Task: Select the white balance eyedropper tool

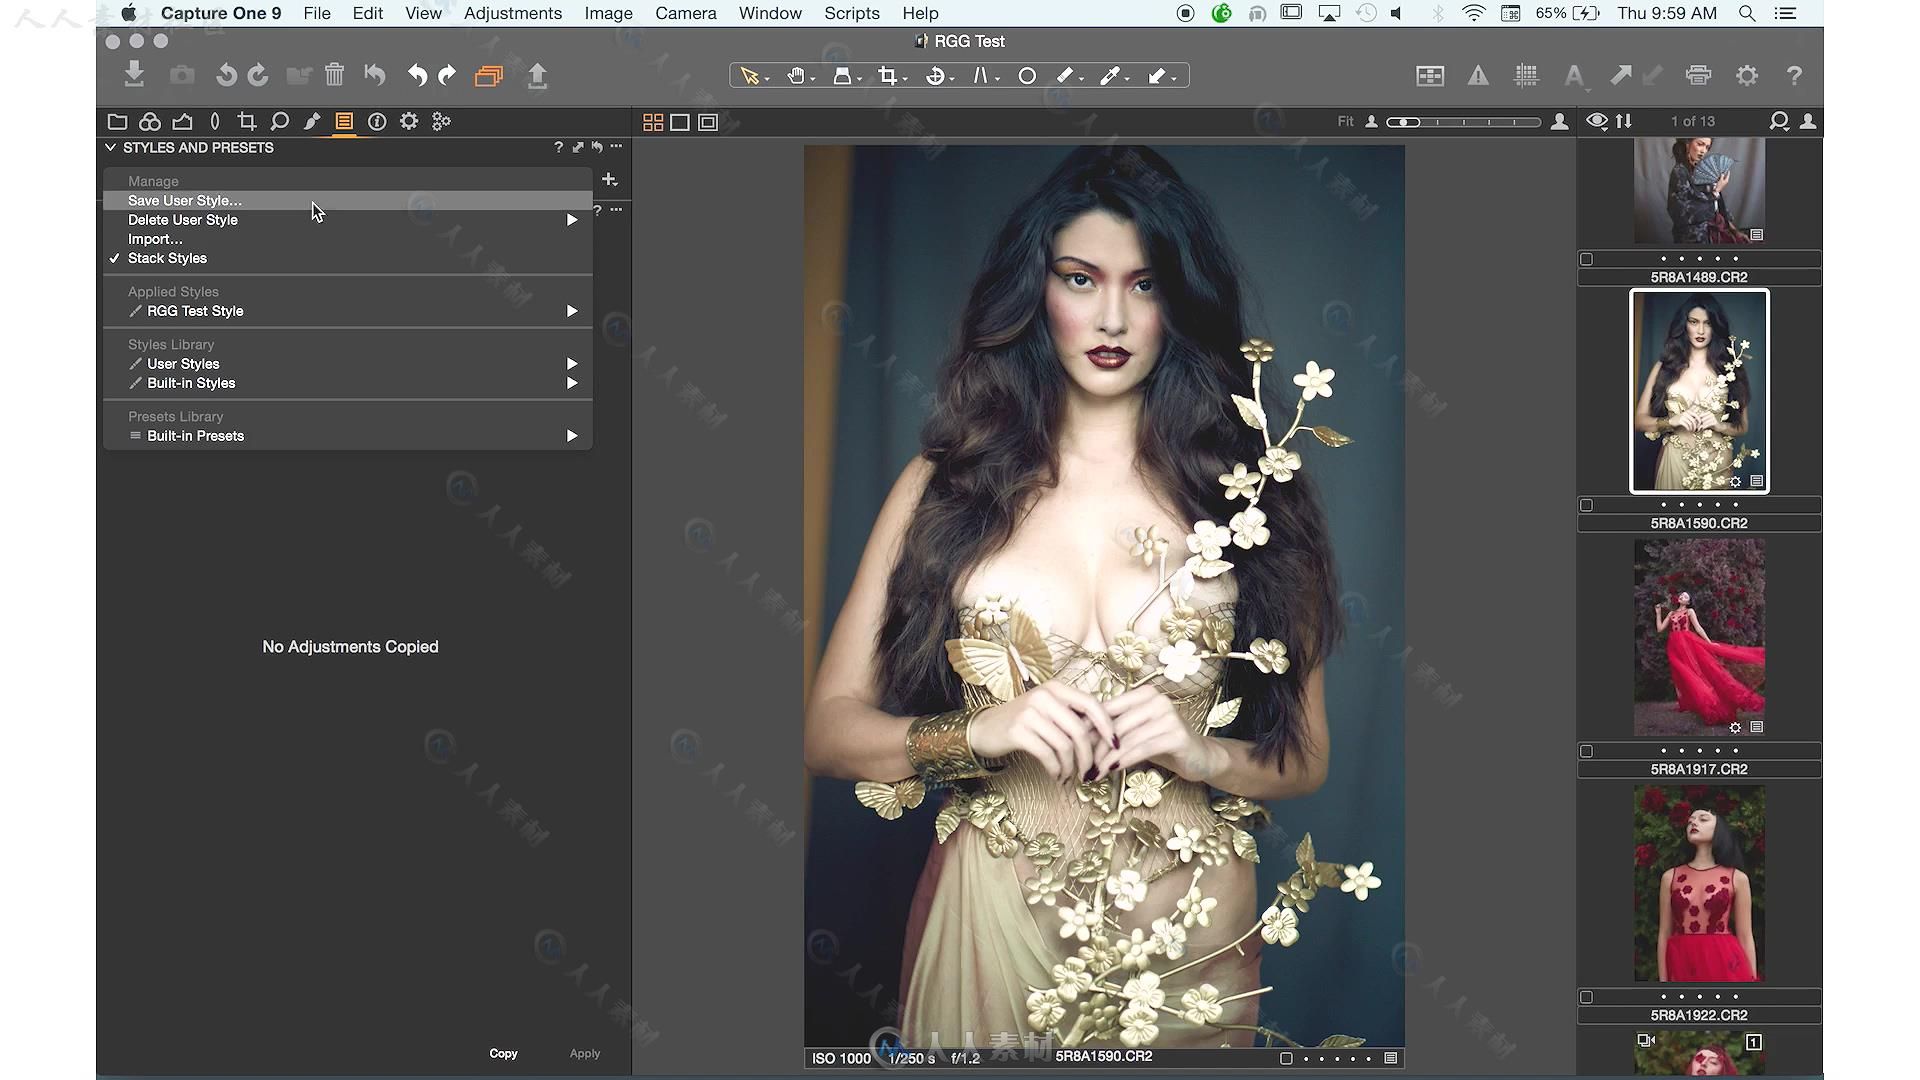Action: [x=1110, y=76]
